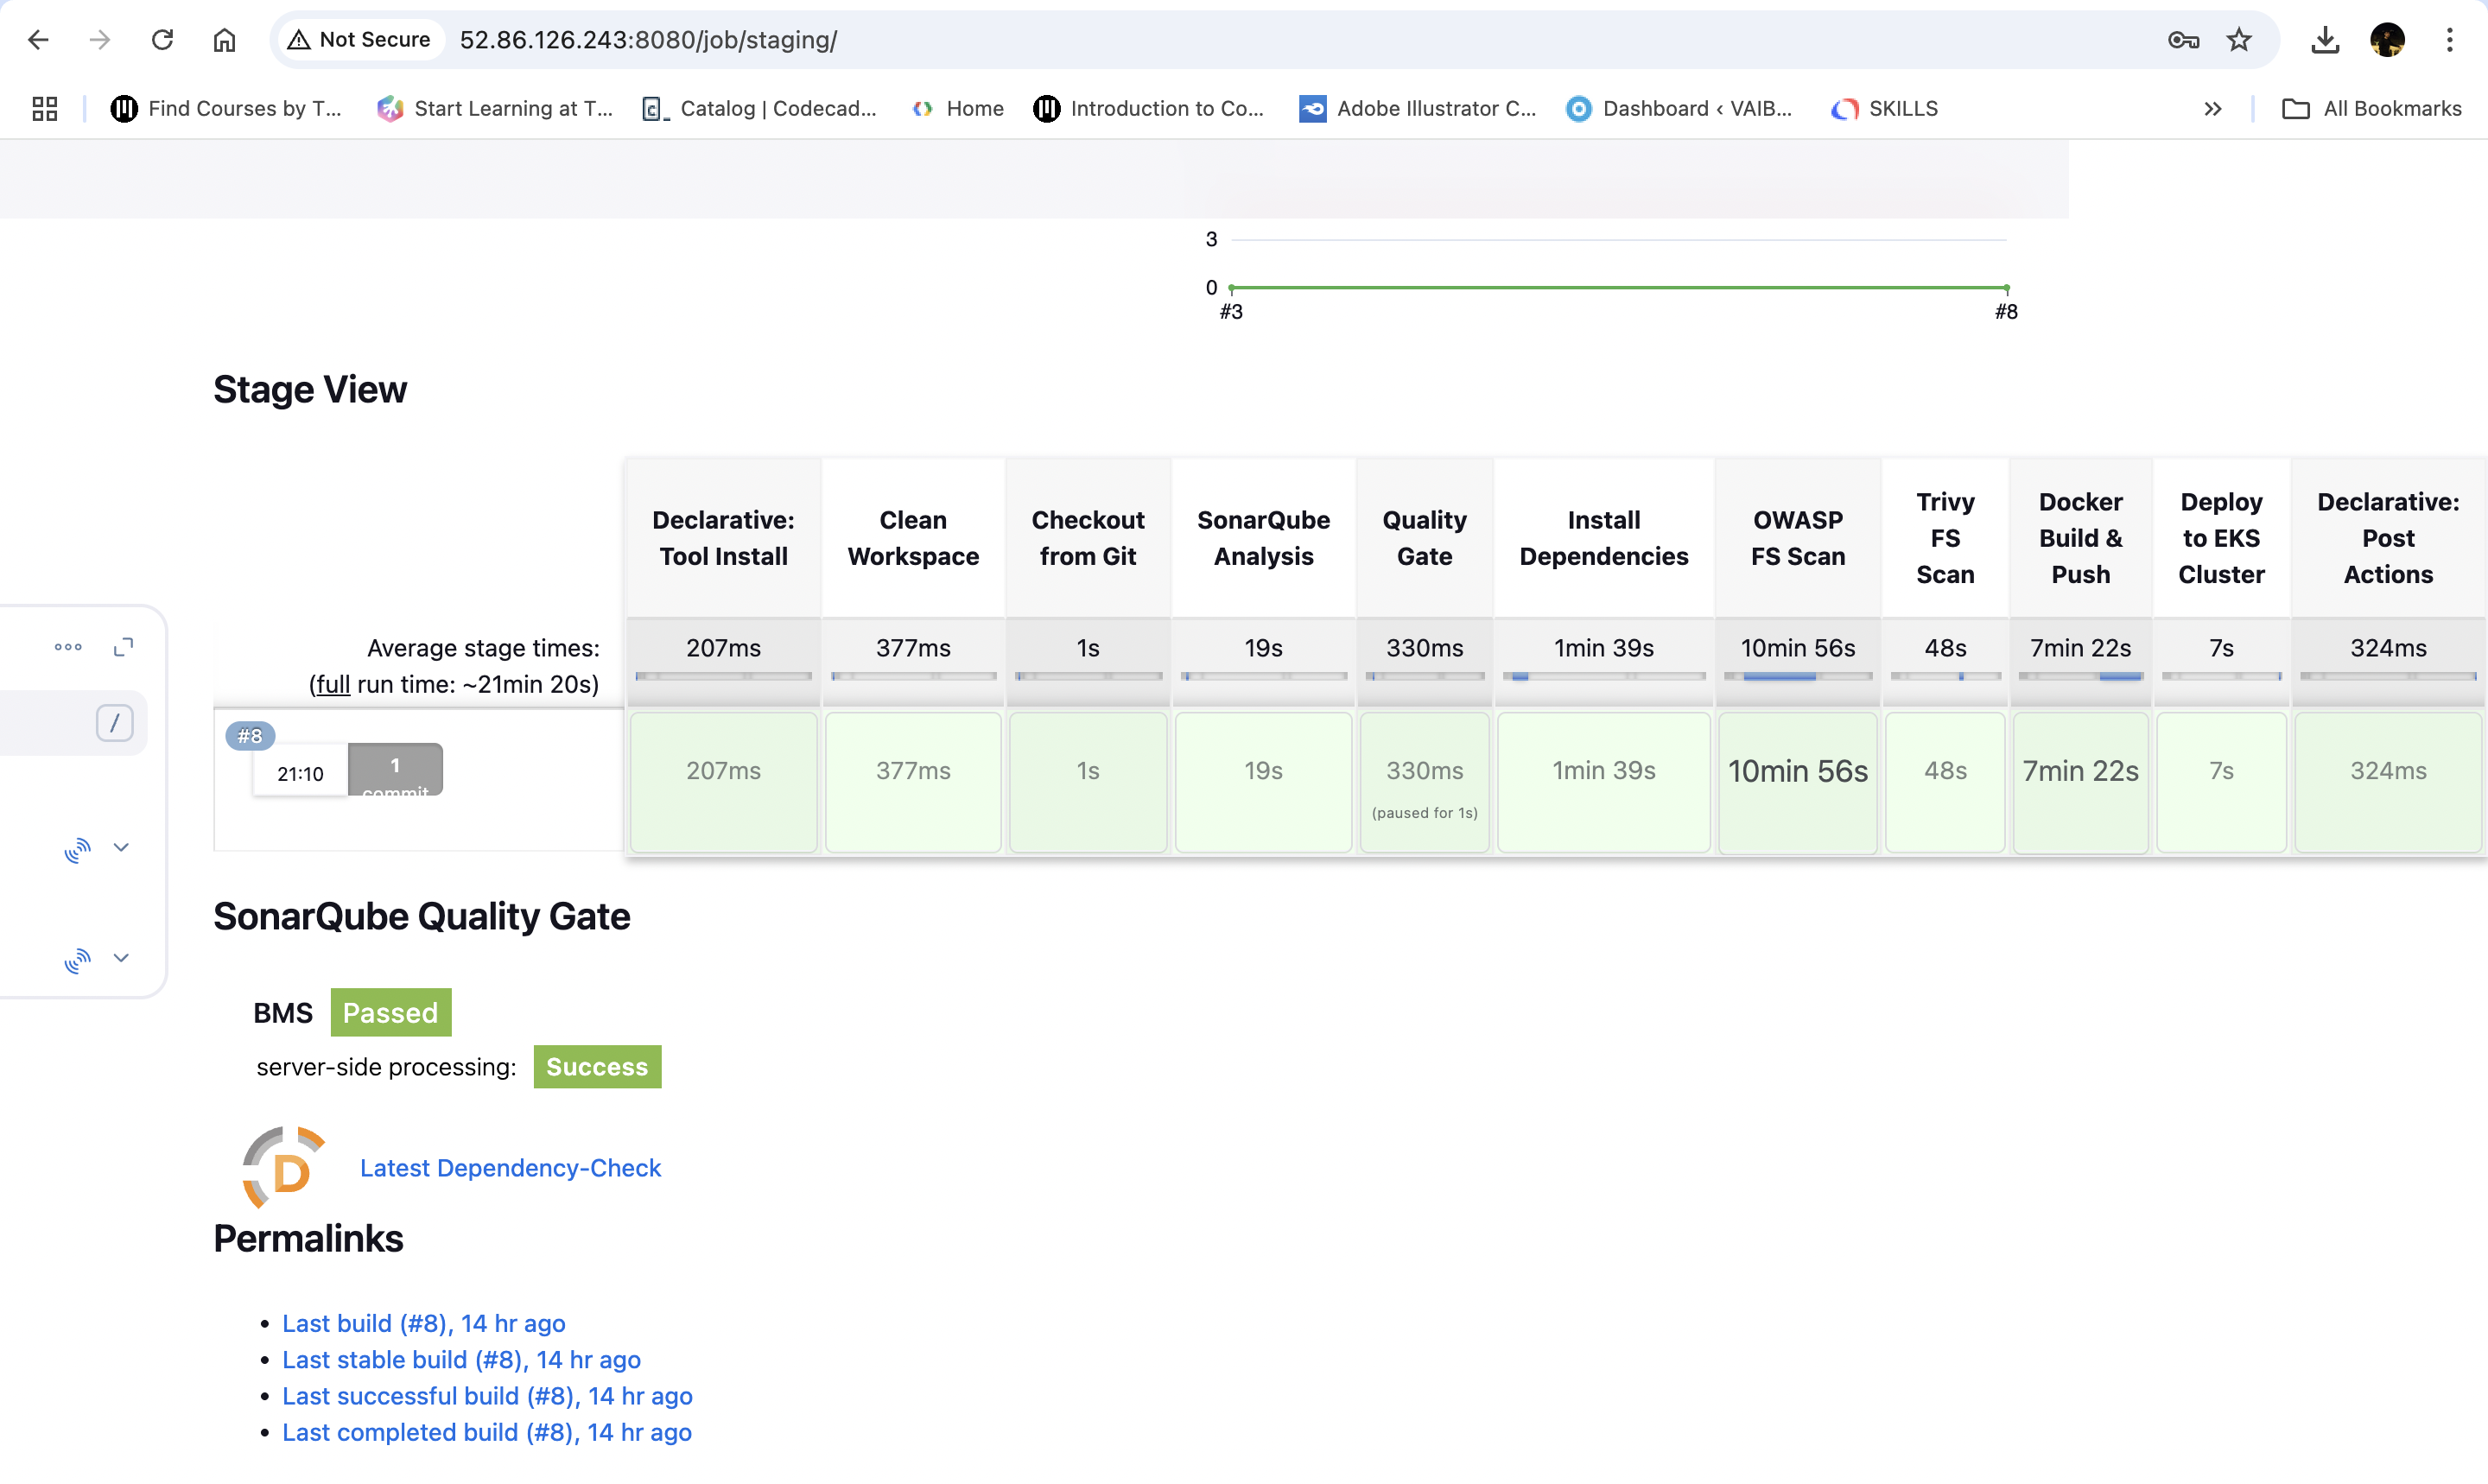Open Introduction to Co... bookmark
Screen dimensions: 2488x1484
point(1148,108)
